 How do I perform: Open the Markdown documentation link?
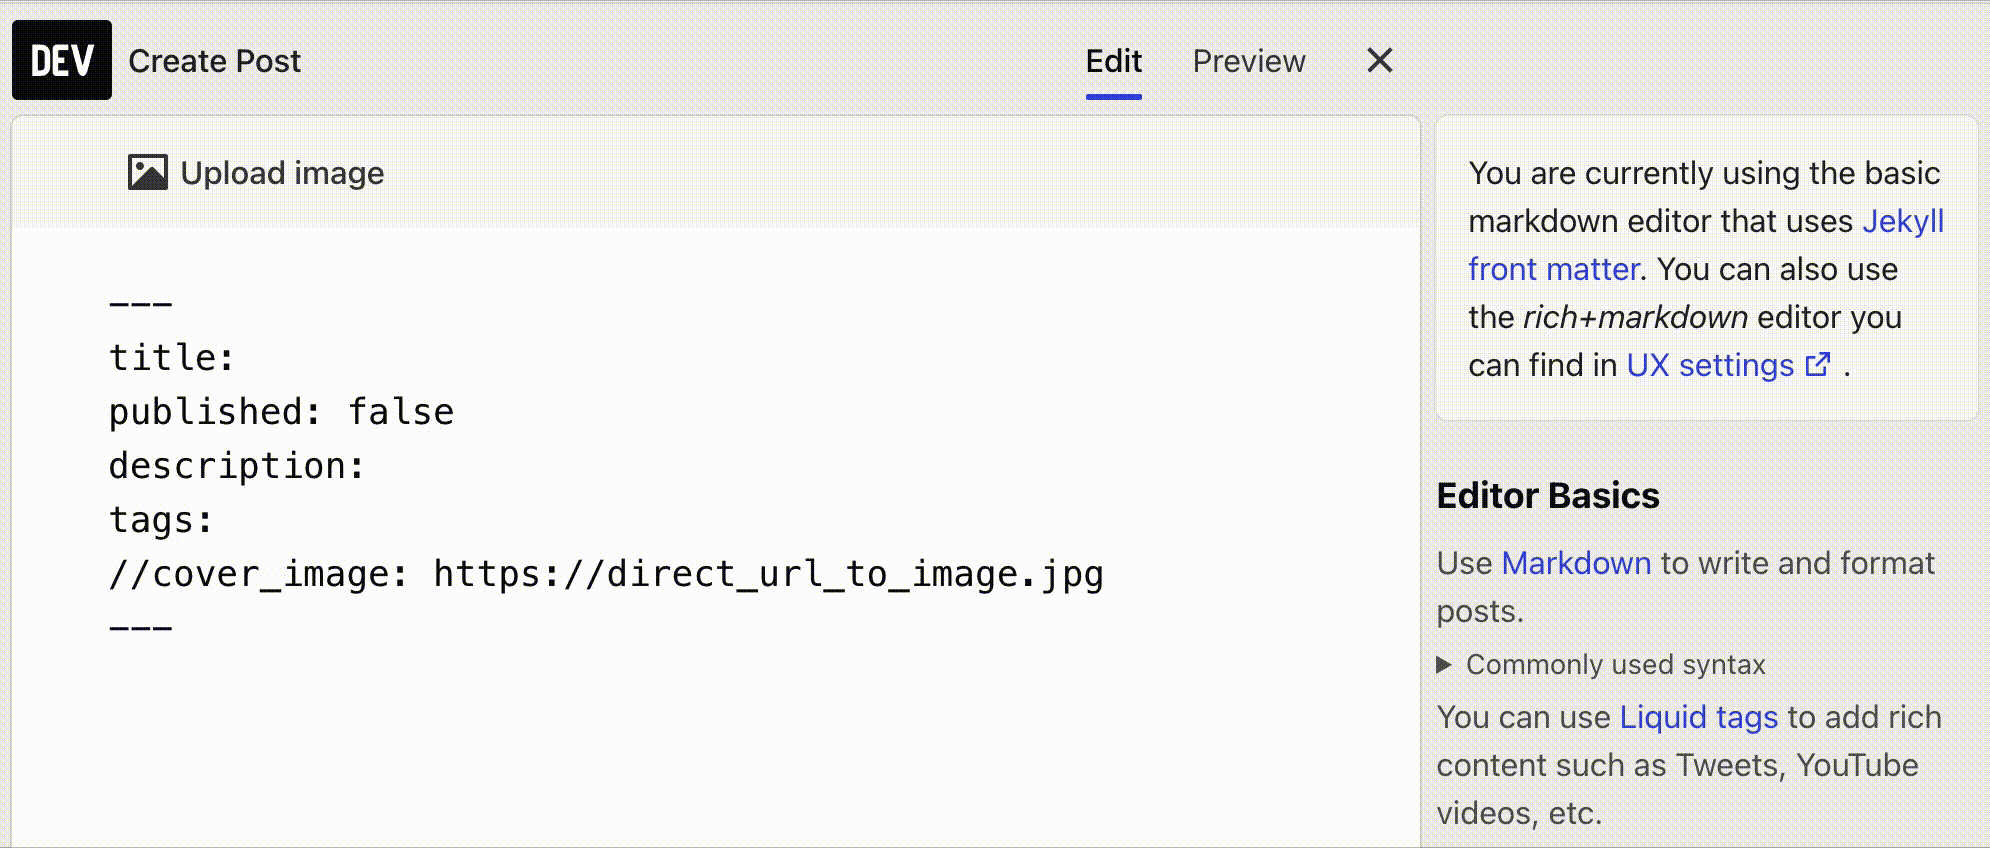tap(1578, 563)
